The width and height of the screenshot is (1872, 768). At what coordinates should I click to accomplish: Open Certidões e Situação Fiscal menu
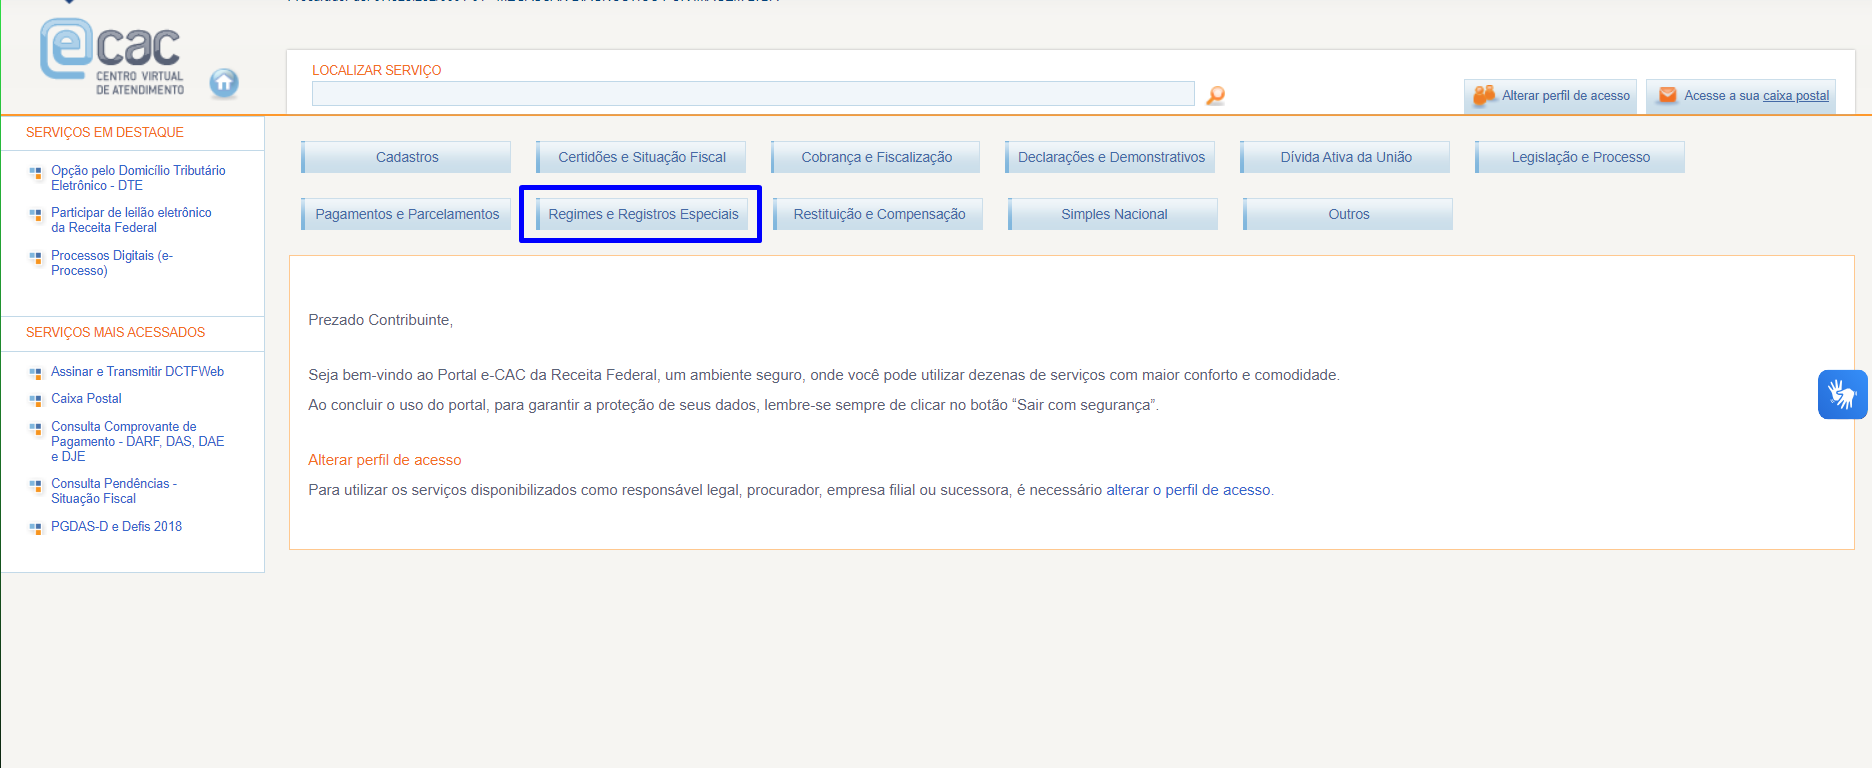[x=641, y=157]
